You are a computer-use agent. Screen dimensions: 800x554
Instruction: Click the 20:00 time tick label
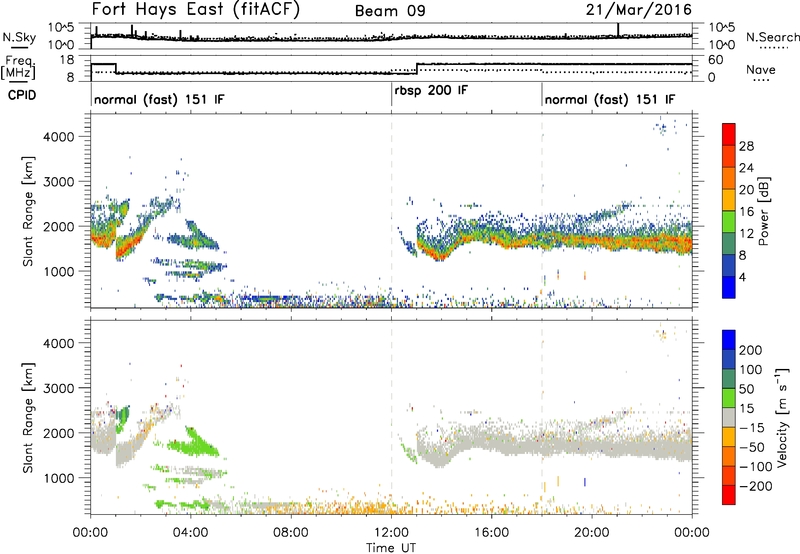592,533
